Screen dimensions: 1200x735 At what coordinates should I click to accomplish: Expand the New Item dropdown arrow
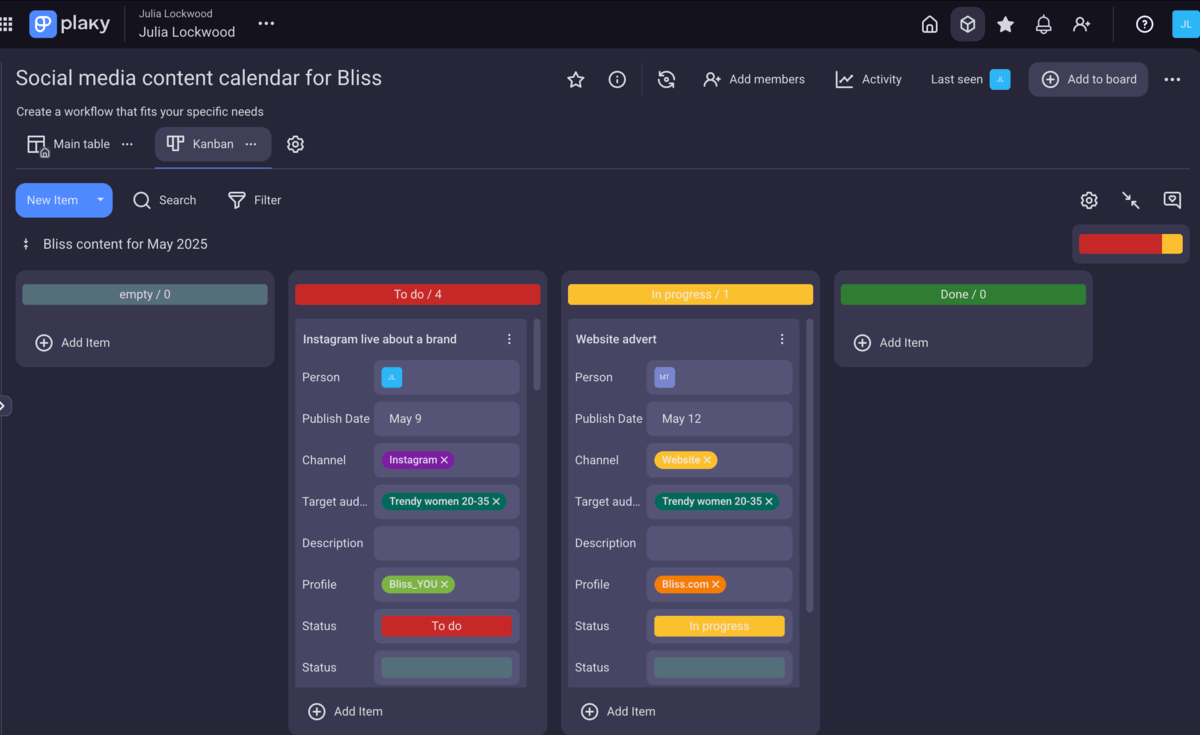pos(100,200)
